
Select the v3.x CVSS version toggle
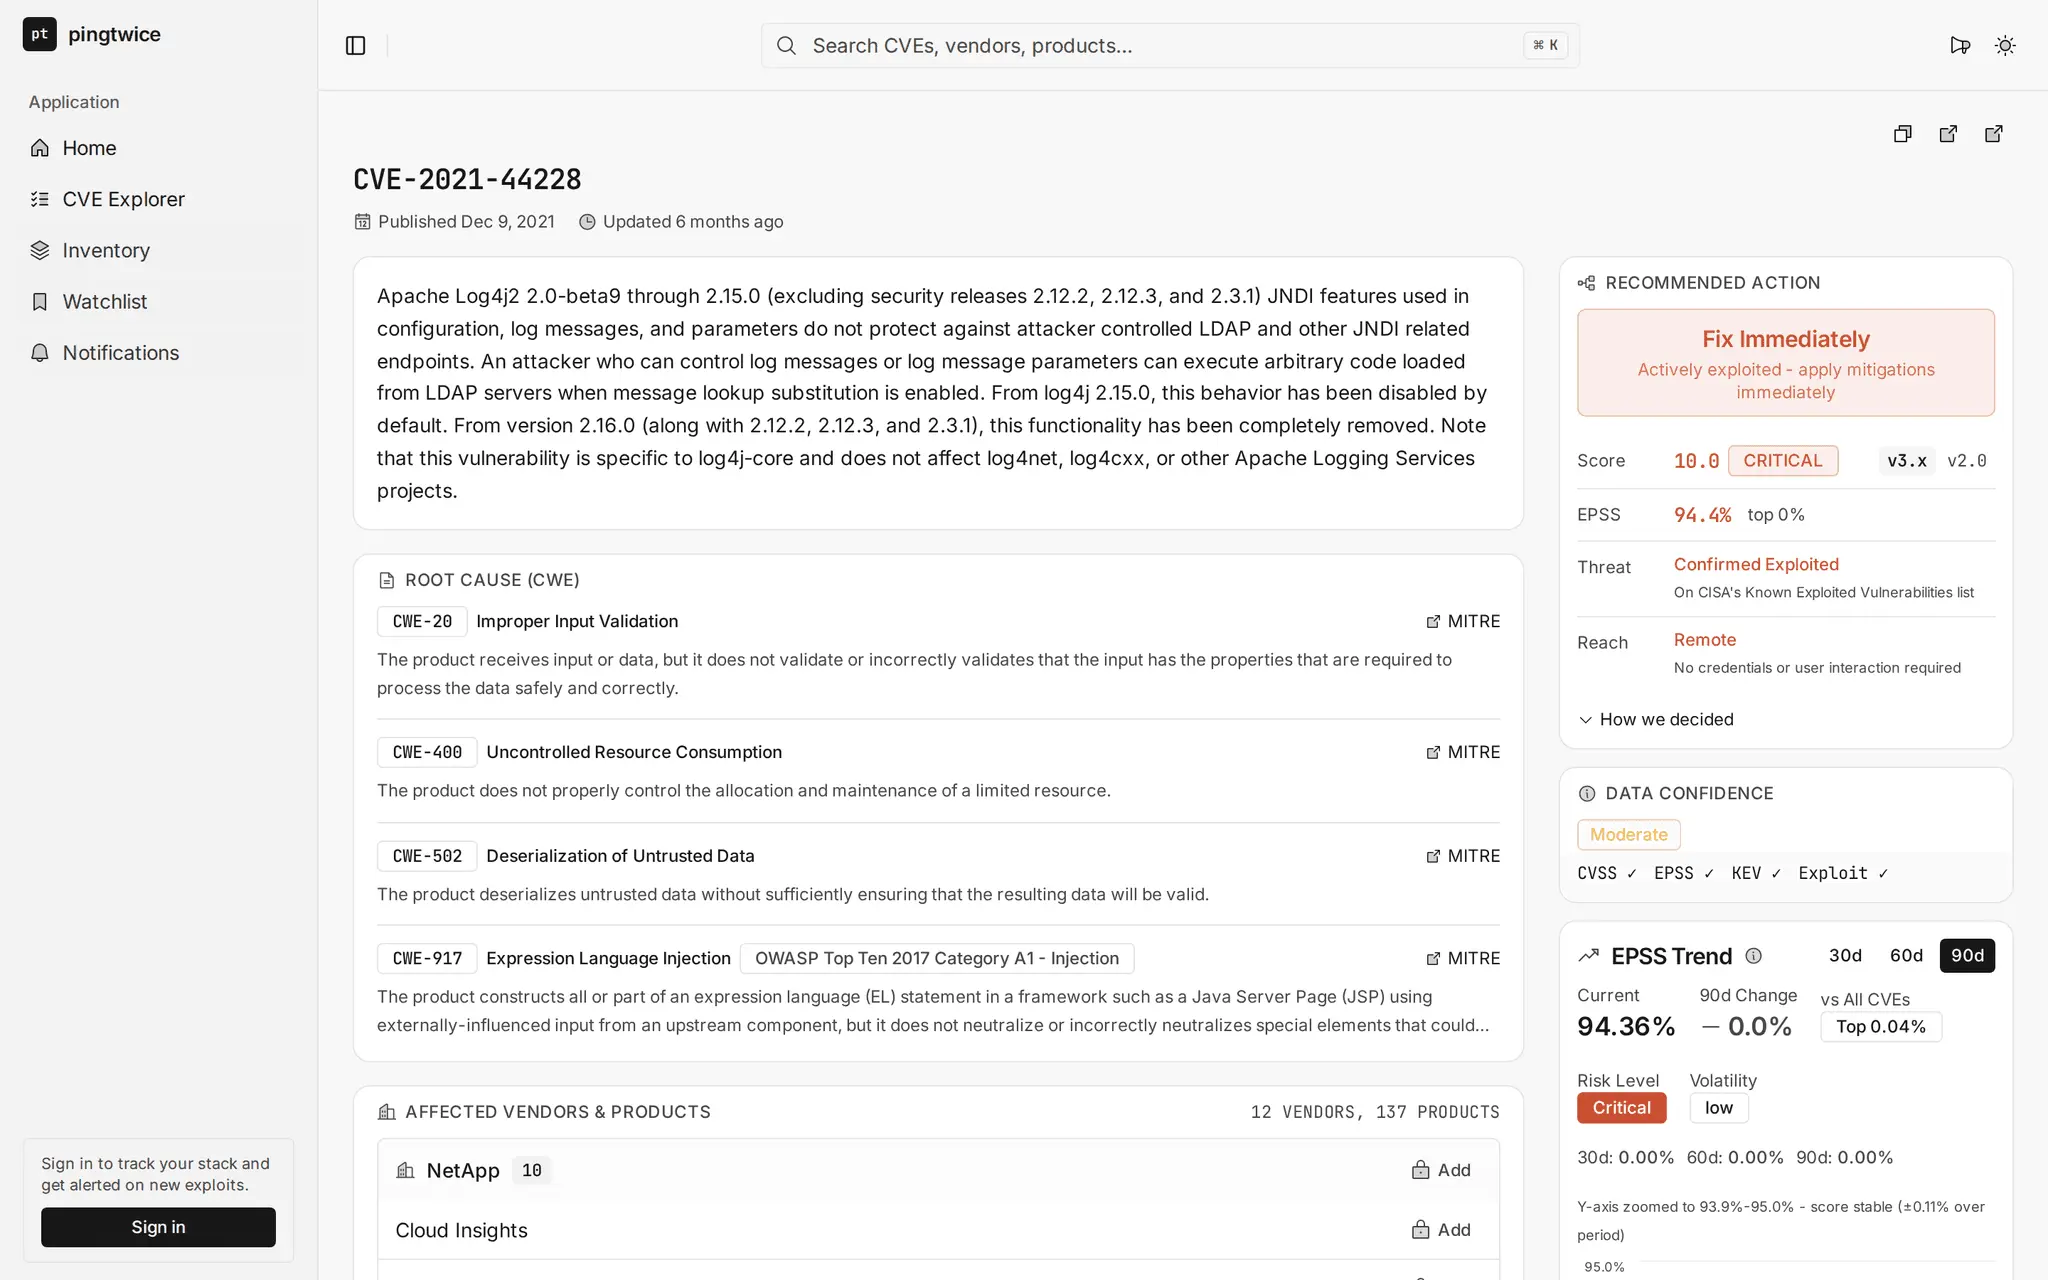[1907, 461]
